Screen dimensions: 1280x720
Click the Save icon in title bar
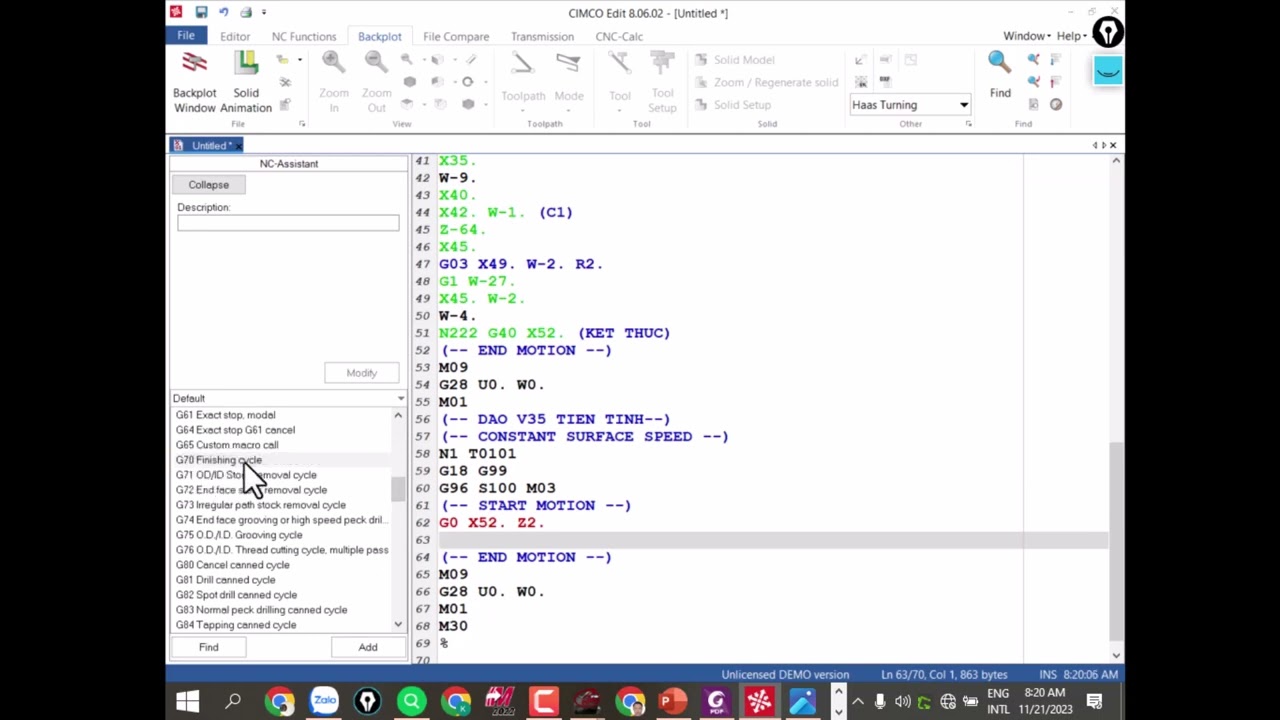(201, 12)
